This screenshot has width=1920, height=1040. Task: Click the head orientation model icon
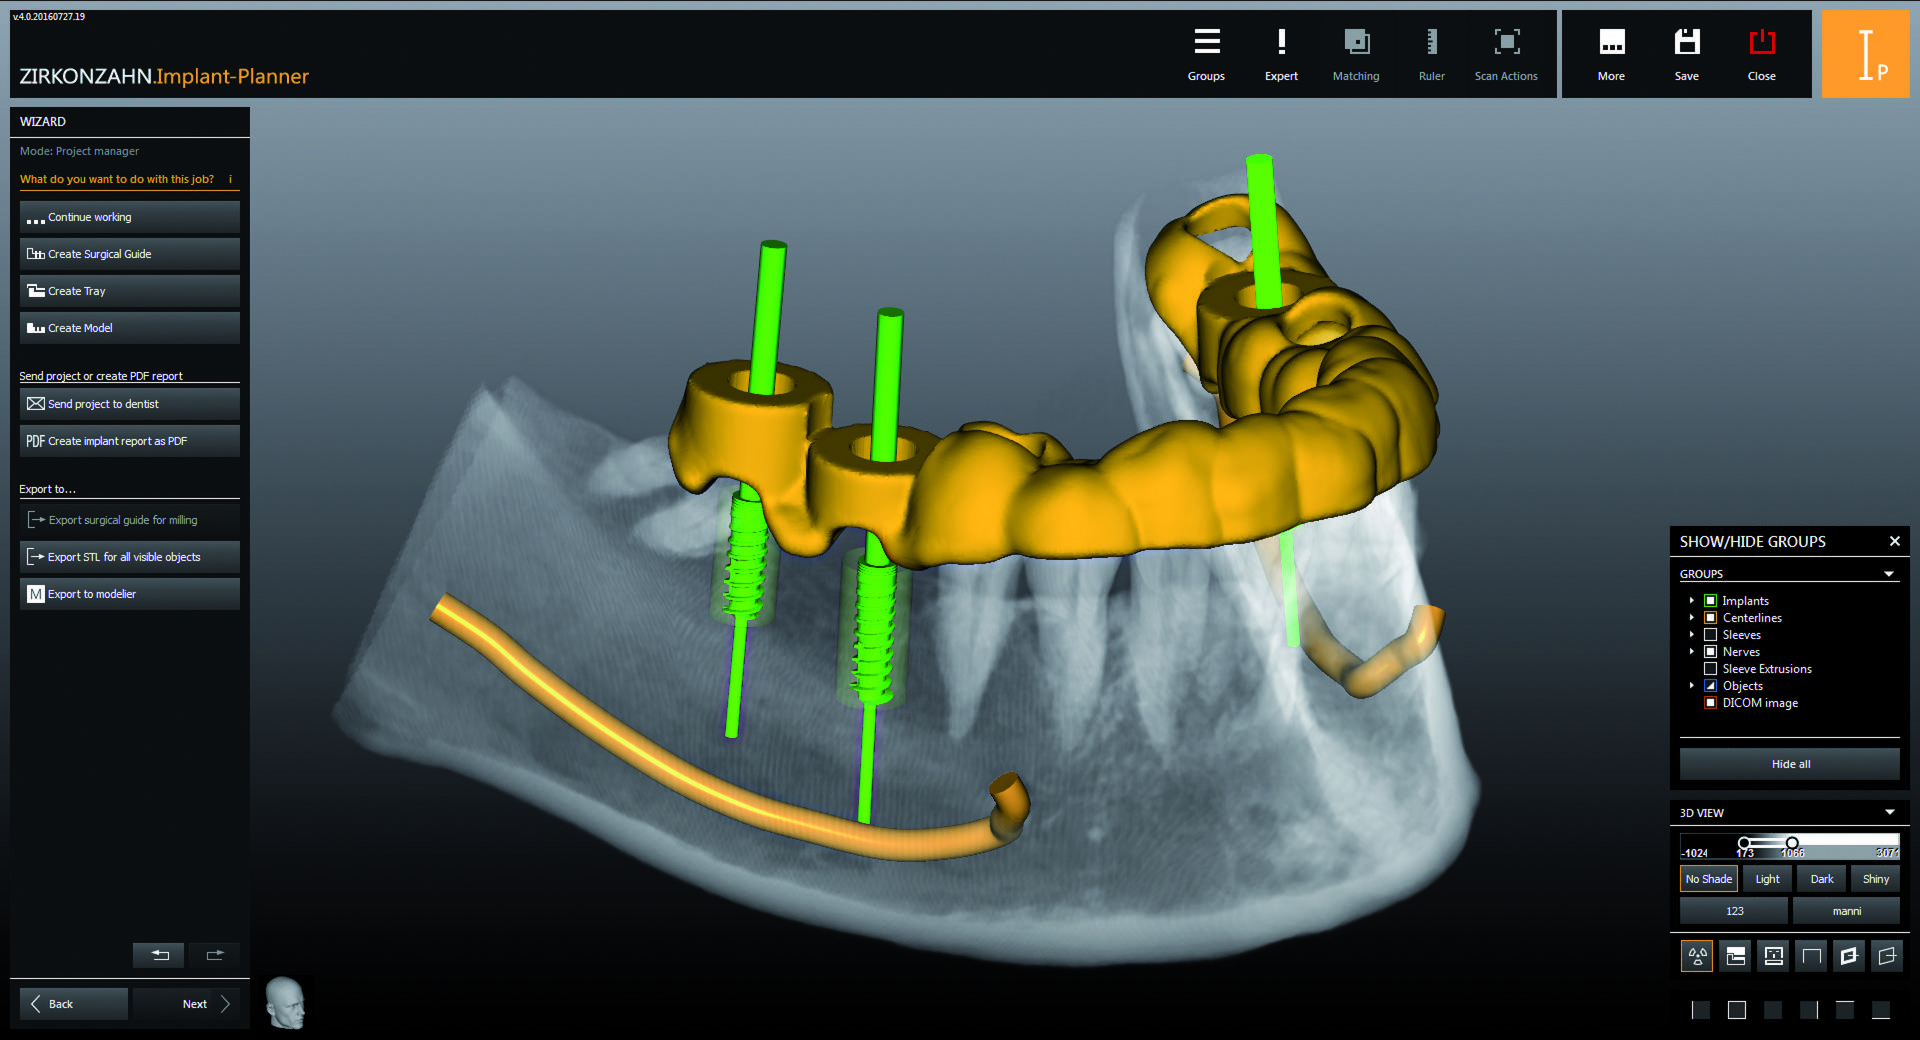click(x=285, y=1003)
